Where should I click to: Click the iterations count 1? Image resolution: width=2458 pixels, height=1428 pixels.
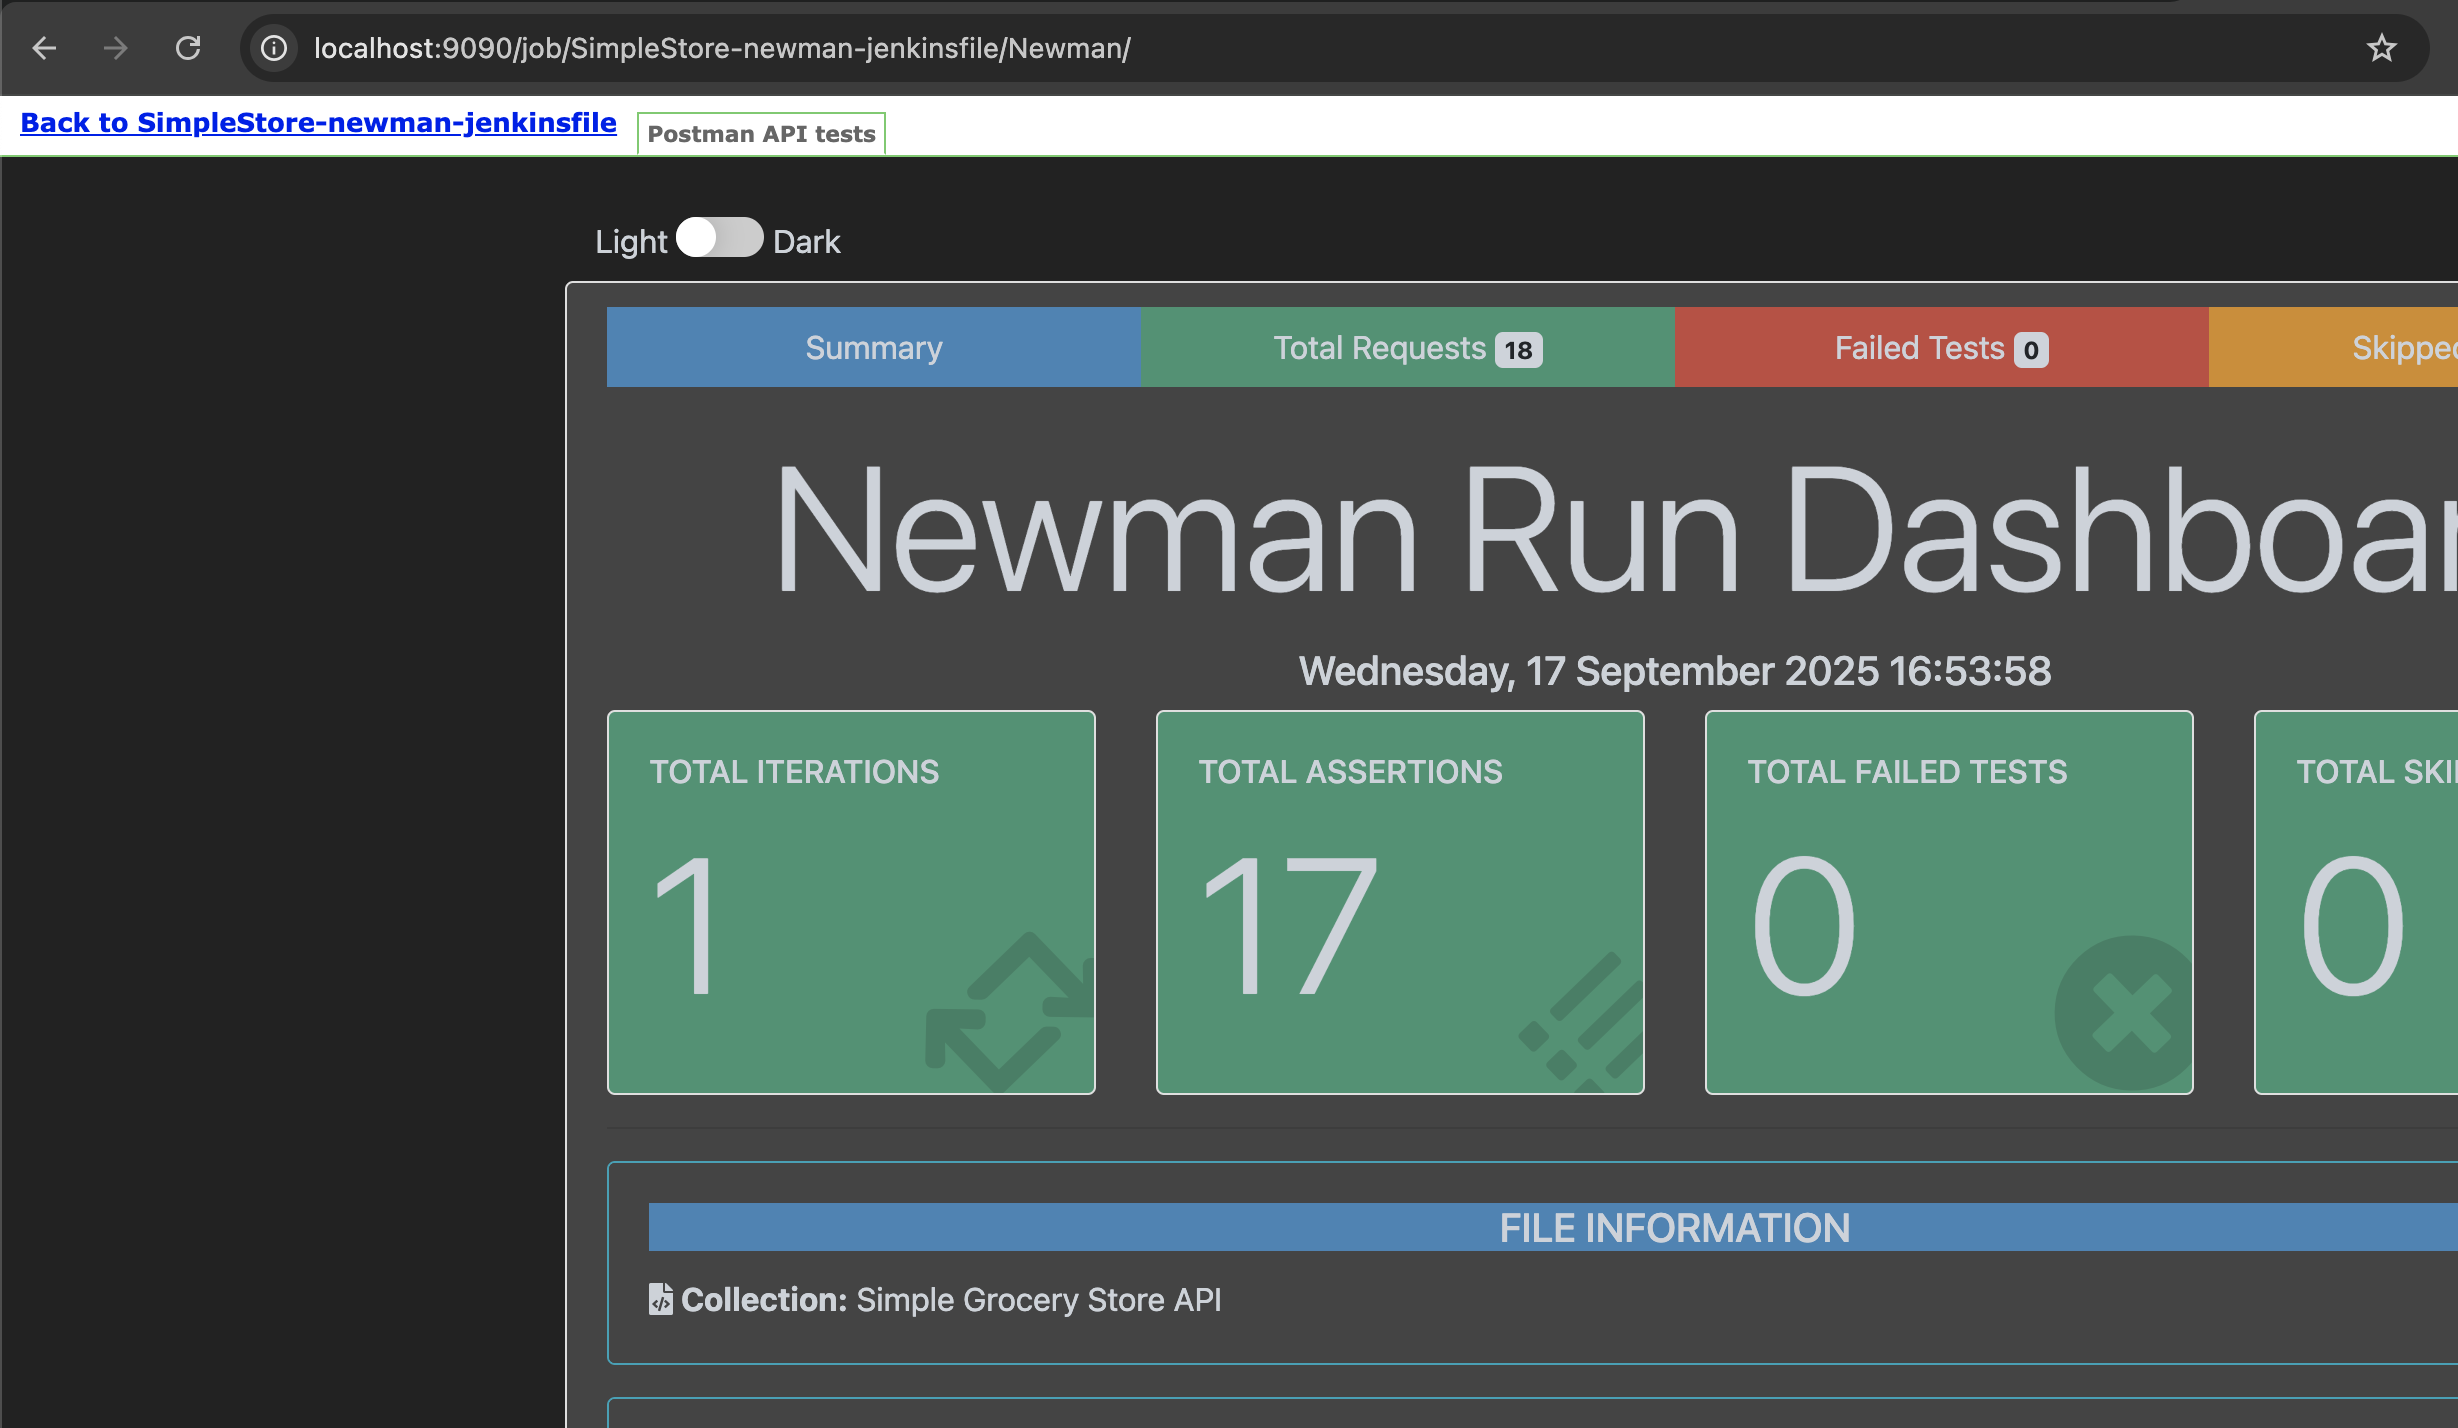coord(685,926)
